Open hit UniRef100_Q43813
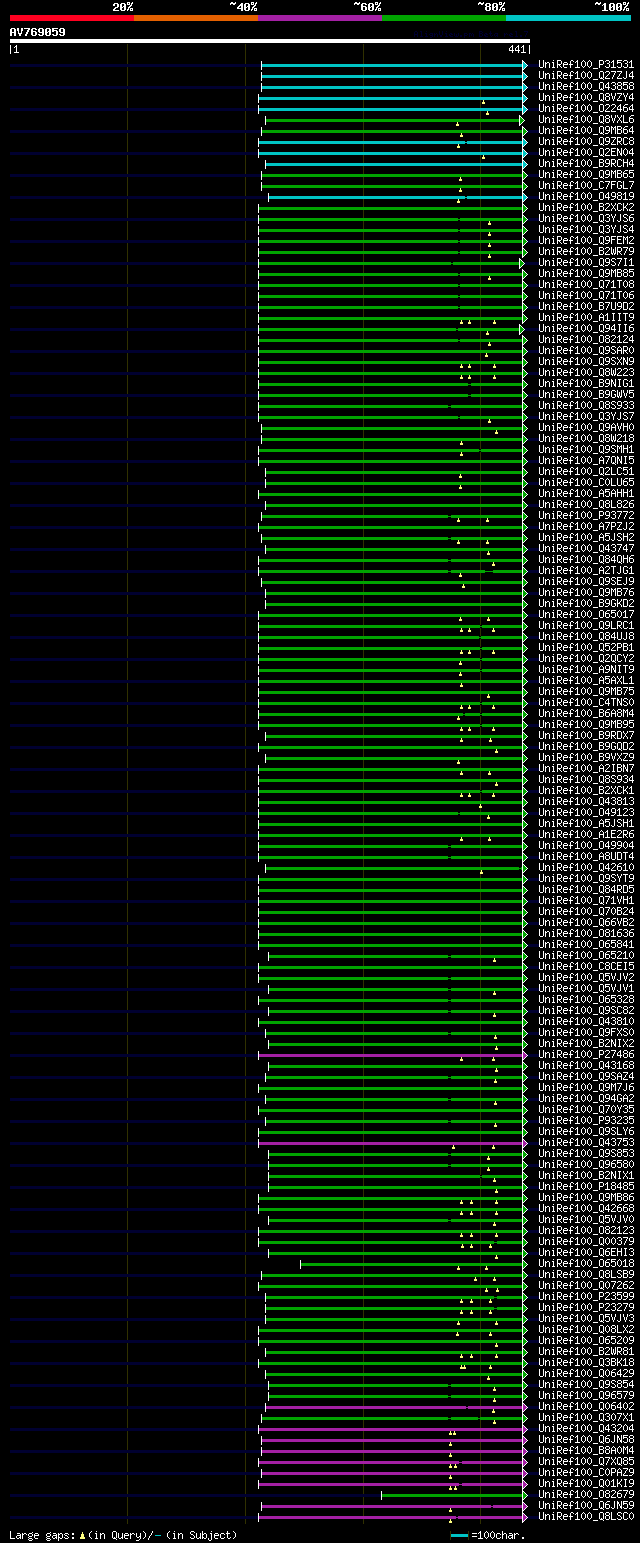Screen dimensions: 640x1543 (586, 801)
